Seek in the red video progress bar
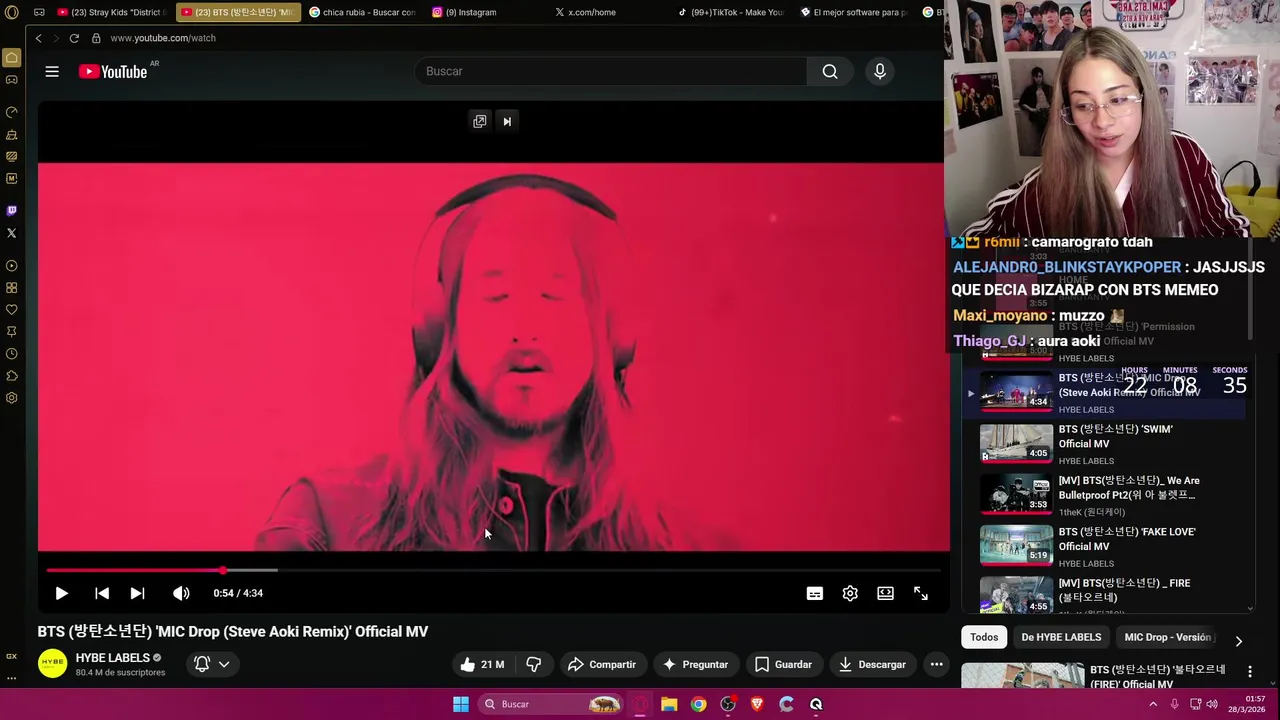Viewport: 1280px width, 720px height. [x=494, y=570]
